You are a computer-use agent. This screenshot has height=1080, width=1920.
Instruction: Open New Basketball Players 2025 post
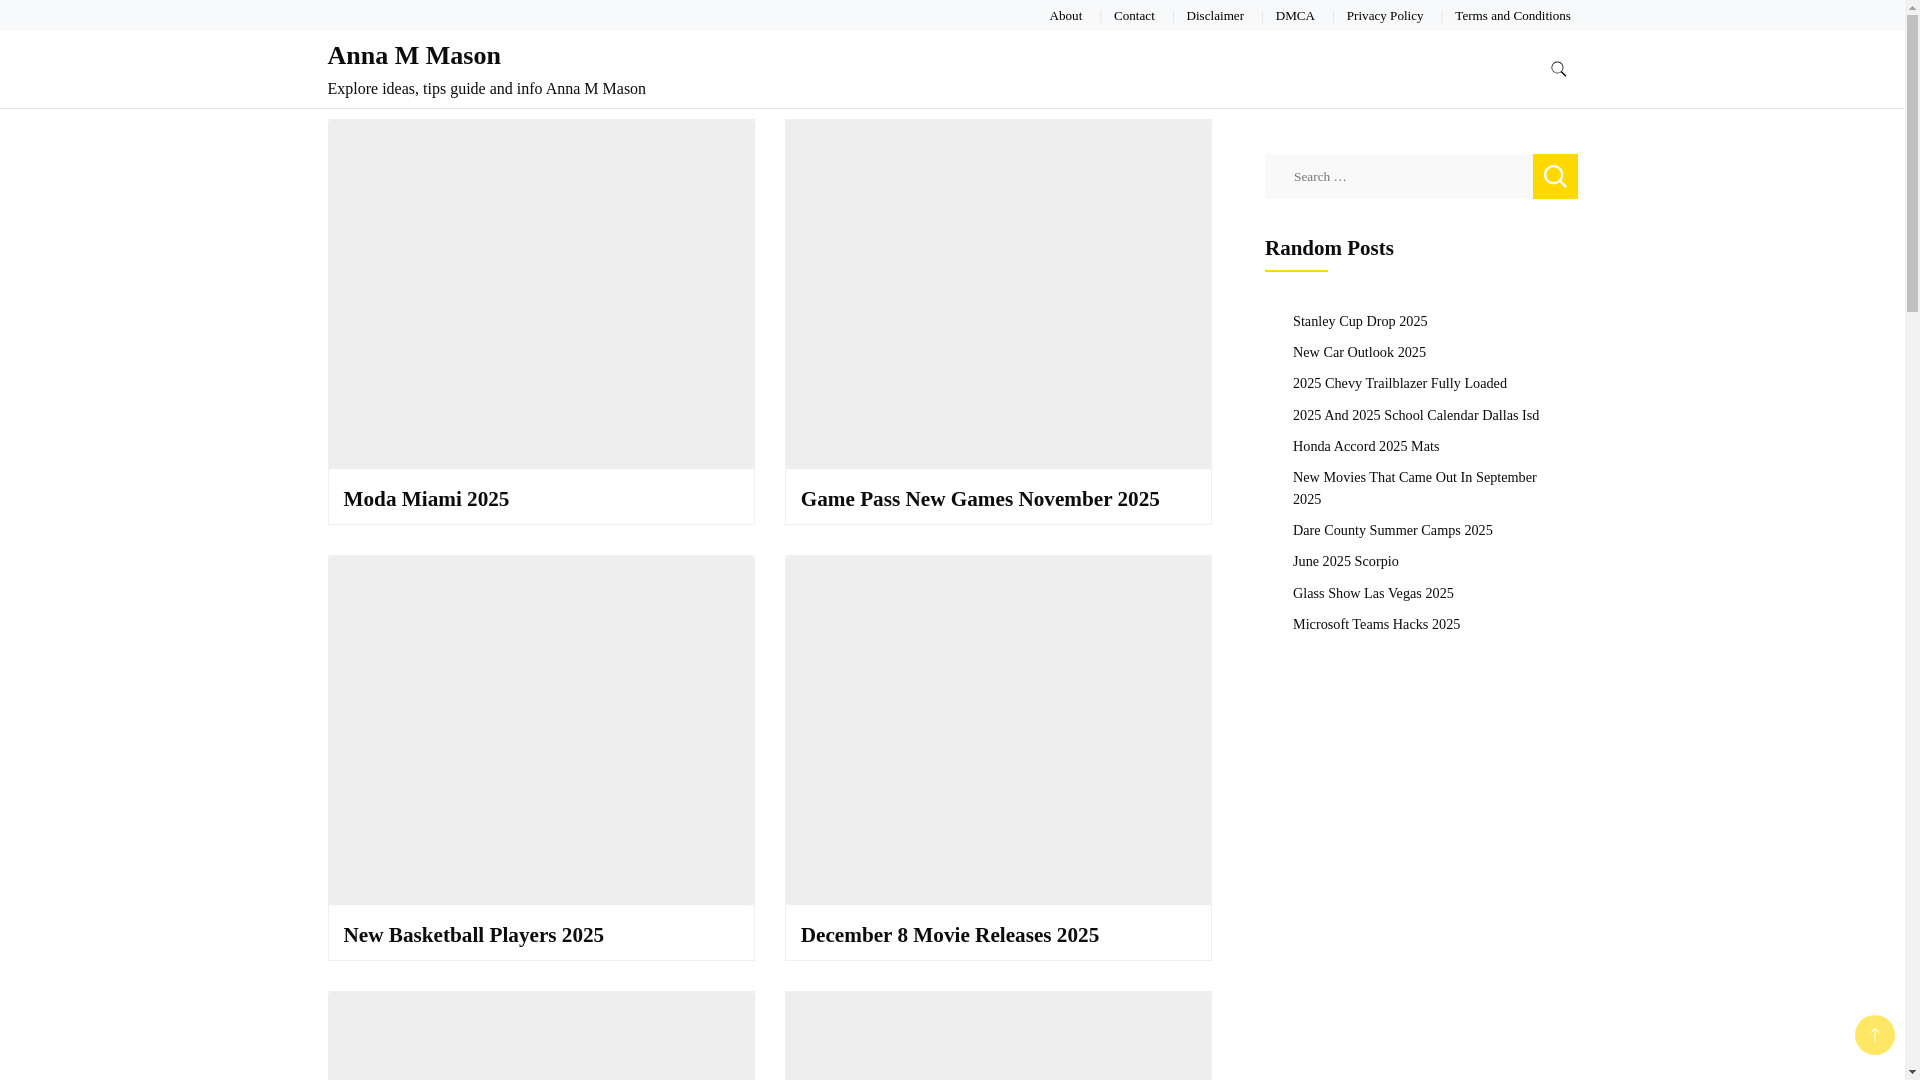coord(474,935)
